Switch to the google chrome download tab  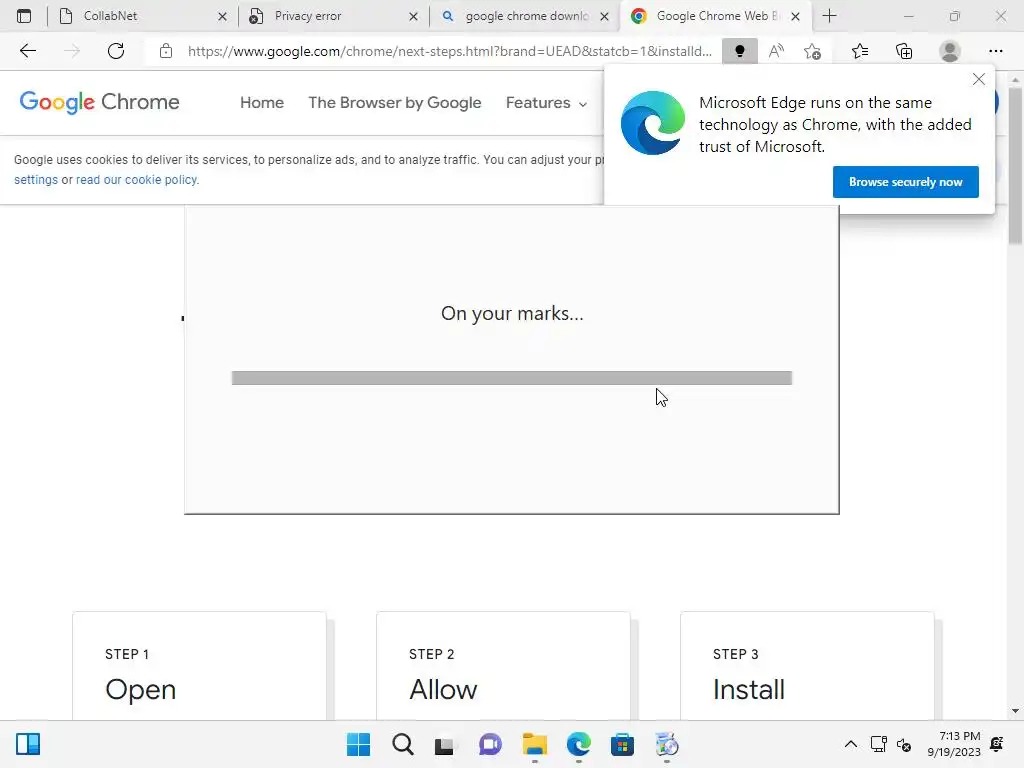(x=525, y=16)
